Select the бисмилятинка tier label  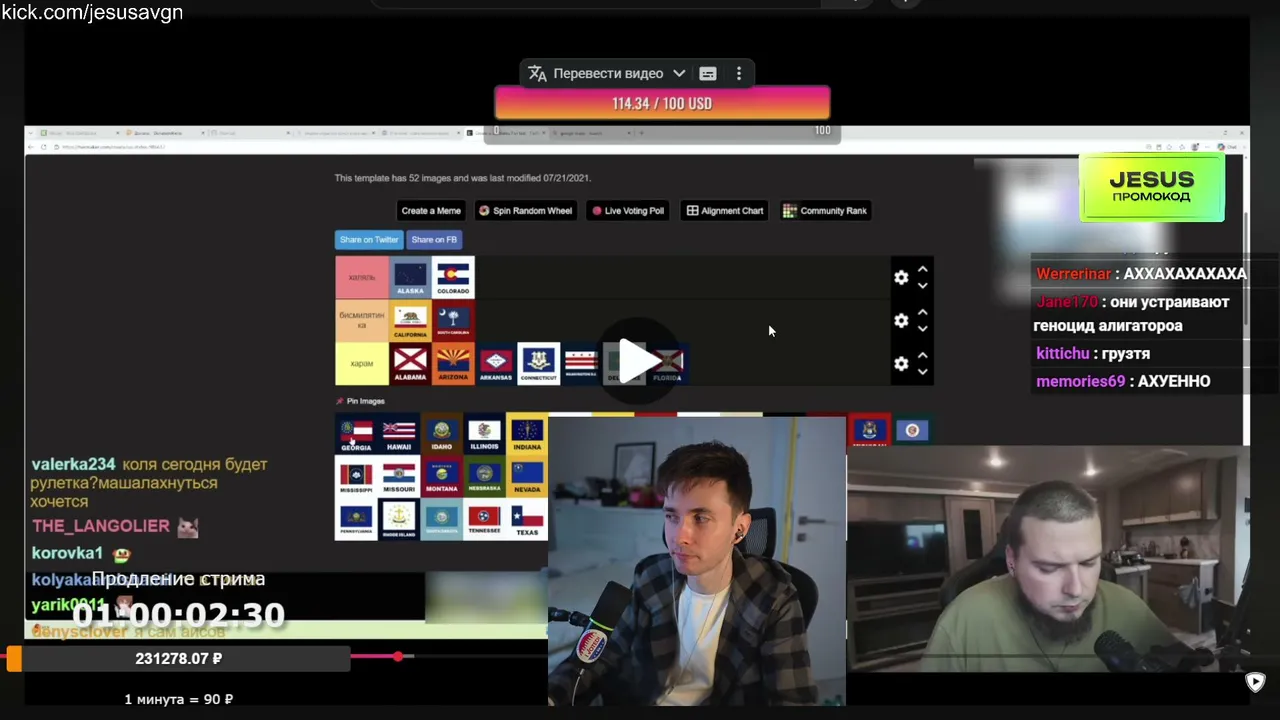tap(362, 321)
